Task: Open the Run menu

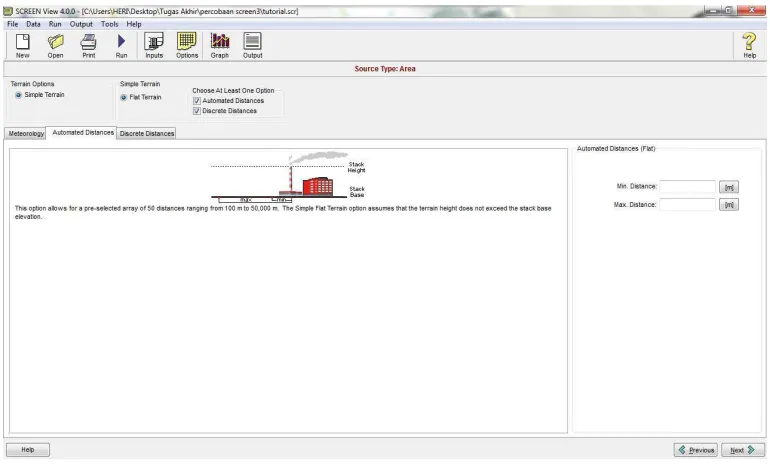Action: coord(55,24)
